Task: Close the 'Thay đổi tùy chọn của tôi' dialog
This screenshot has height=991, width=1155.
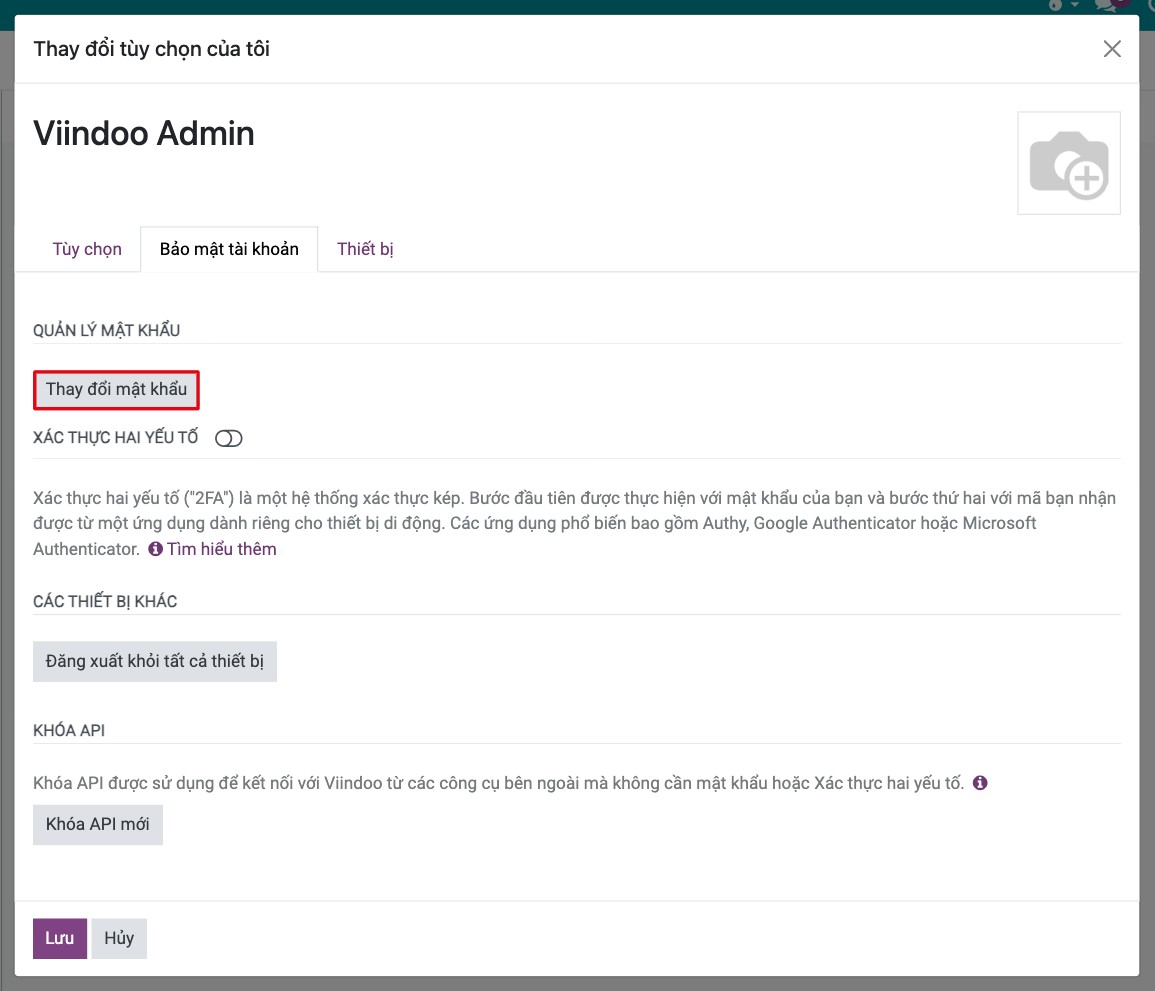Action: pos(1112,49)
